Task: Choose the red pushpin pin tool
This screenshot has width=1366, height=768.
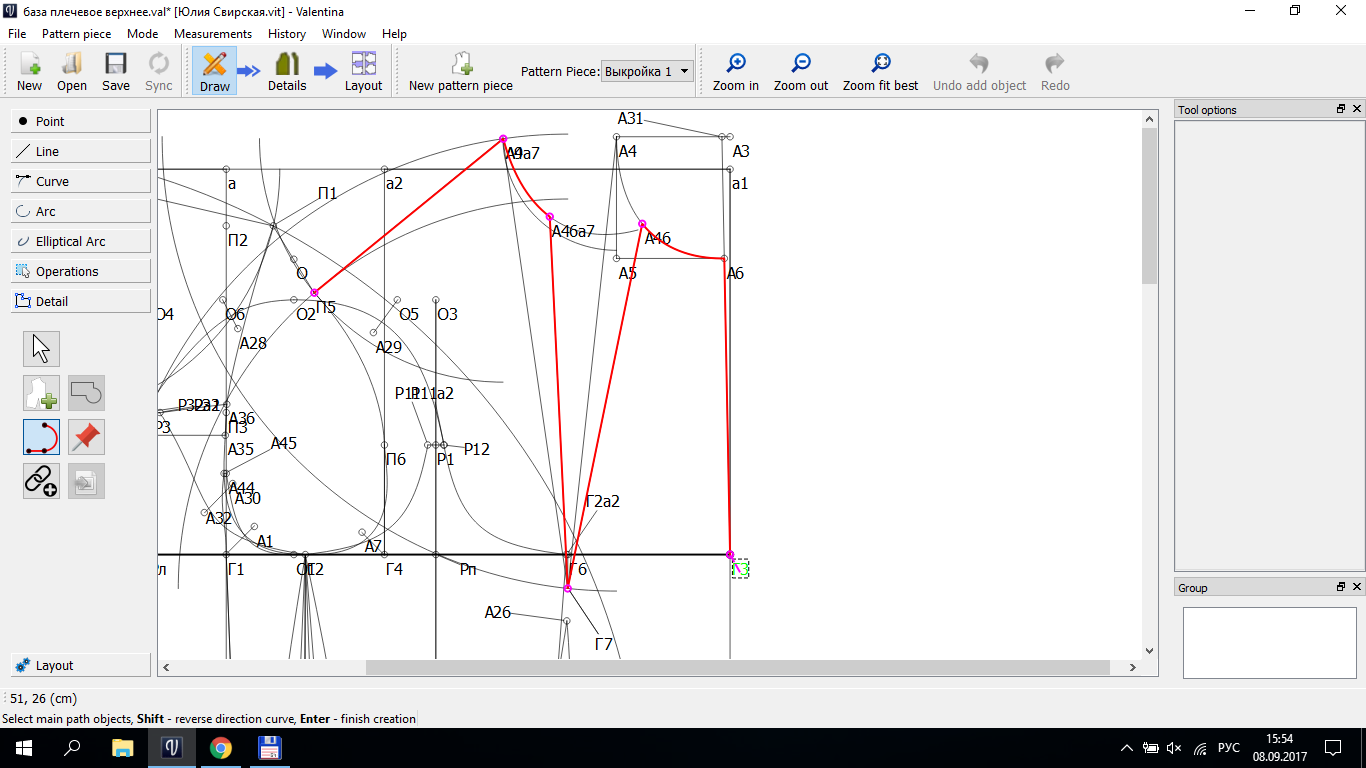Action: click(86, 437)
